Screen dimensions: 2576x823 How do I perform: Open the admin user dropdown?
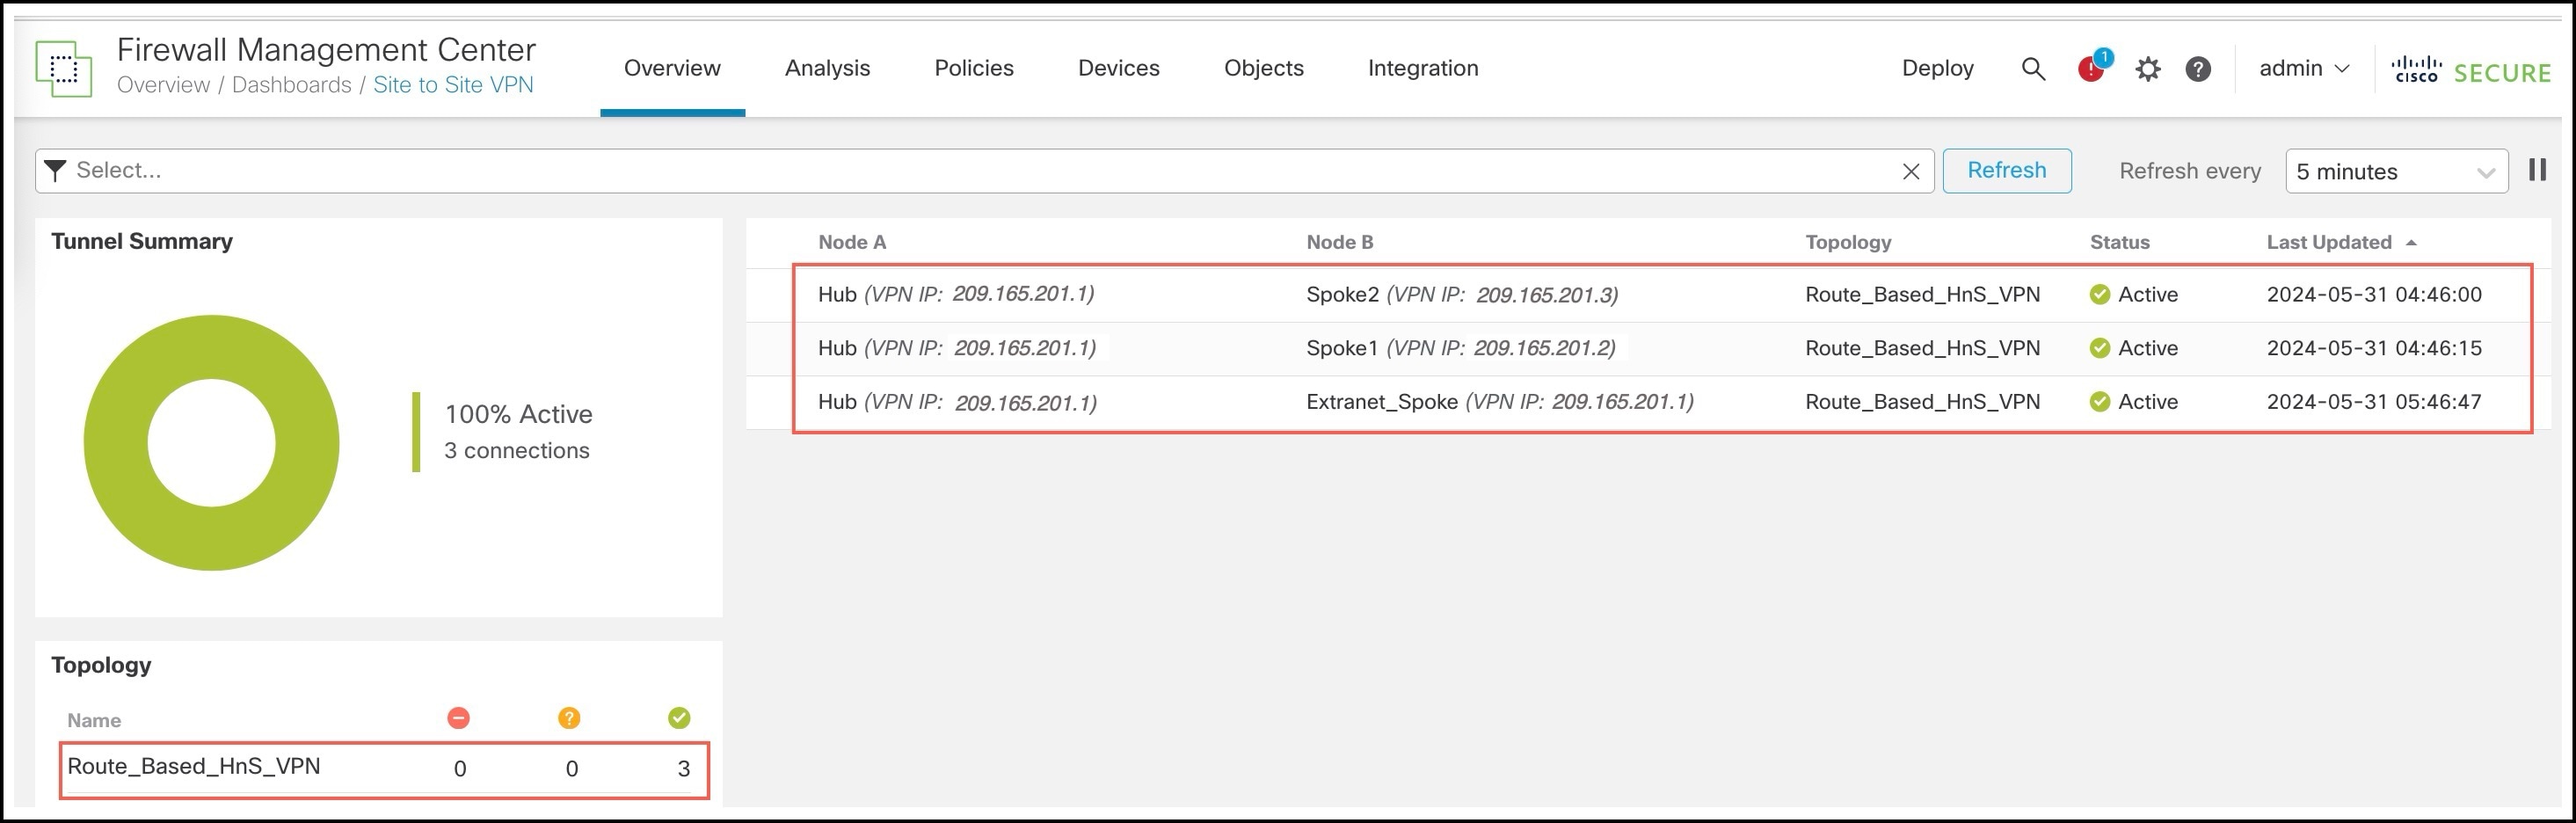tap(2304, 68)
